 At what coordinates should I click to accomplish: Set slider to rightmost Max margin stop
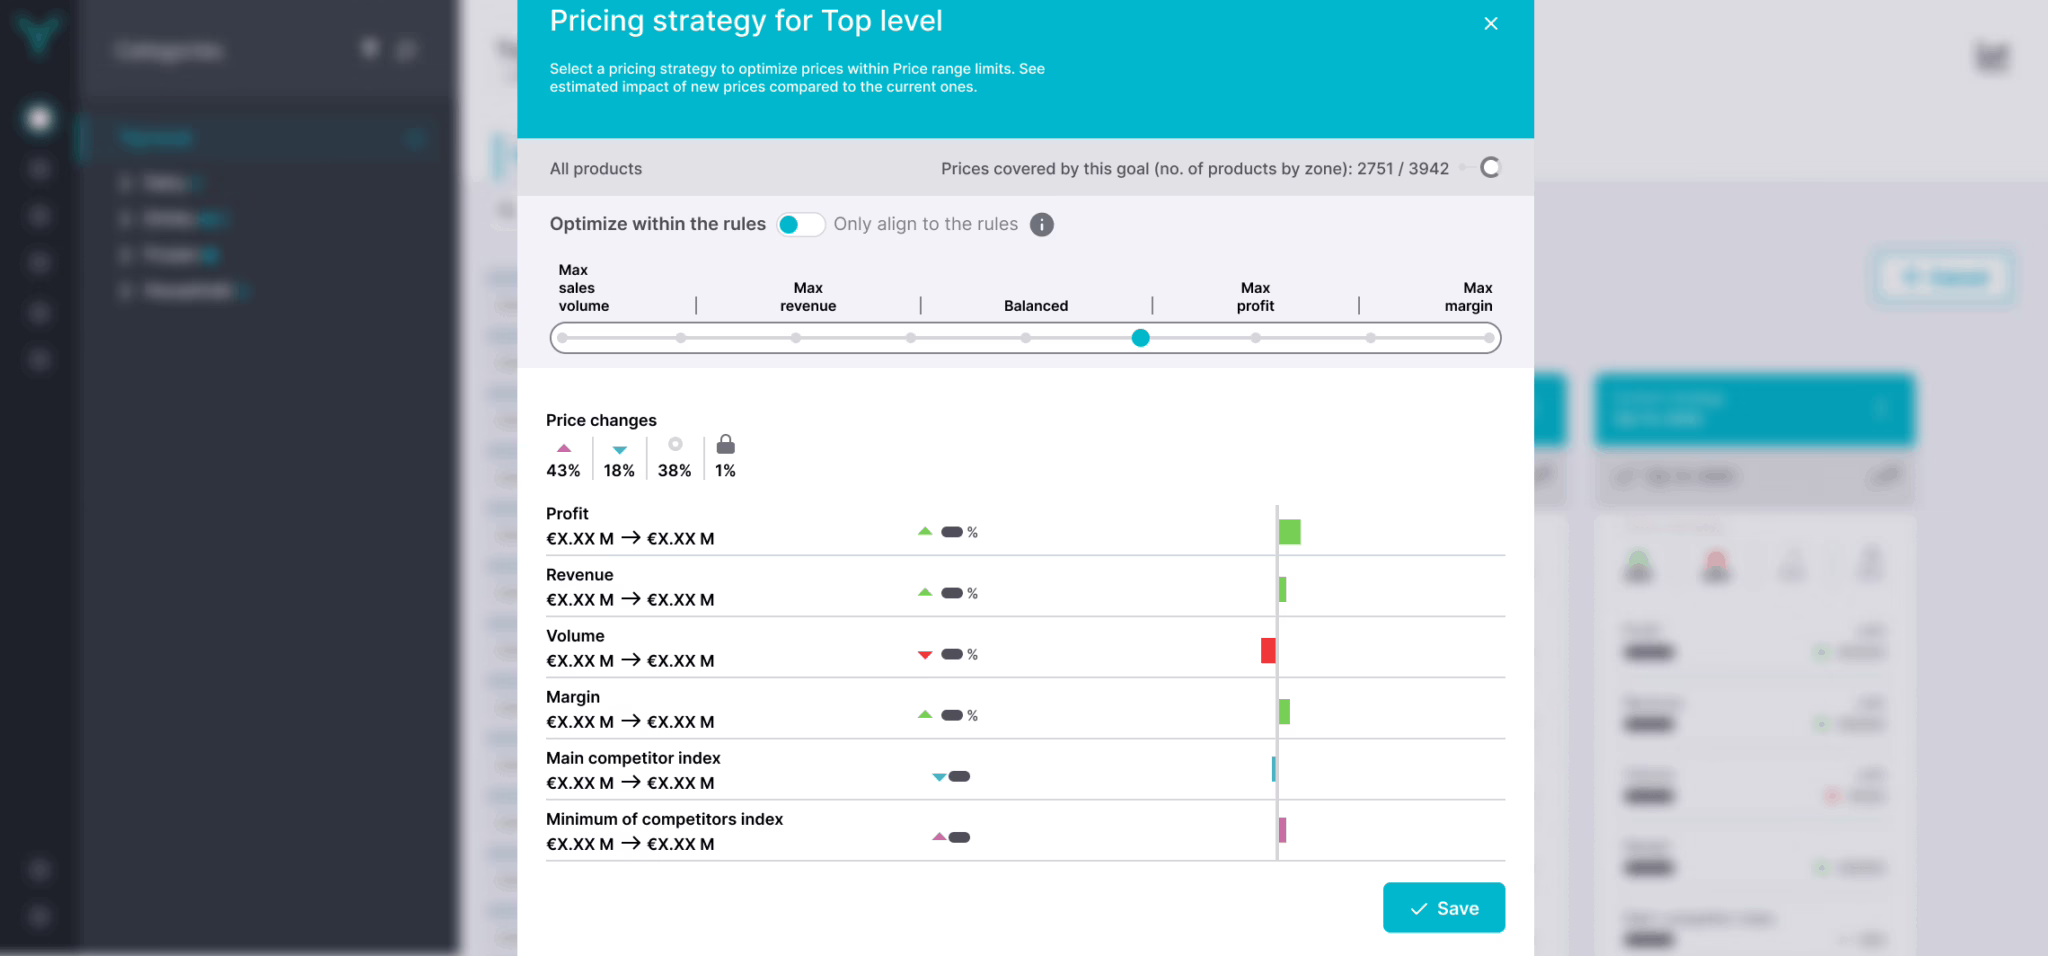1489,338
